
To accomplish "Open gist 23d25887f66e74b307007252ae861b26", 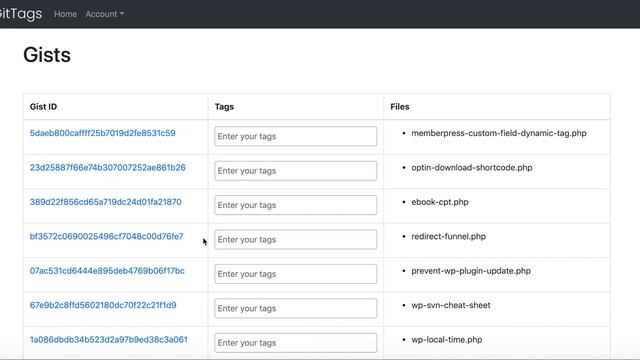I will [108, 167].
